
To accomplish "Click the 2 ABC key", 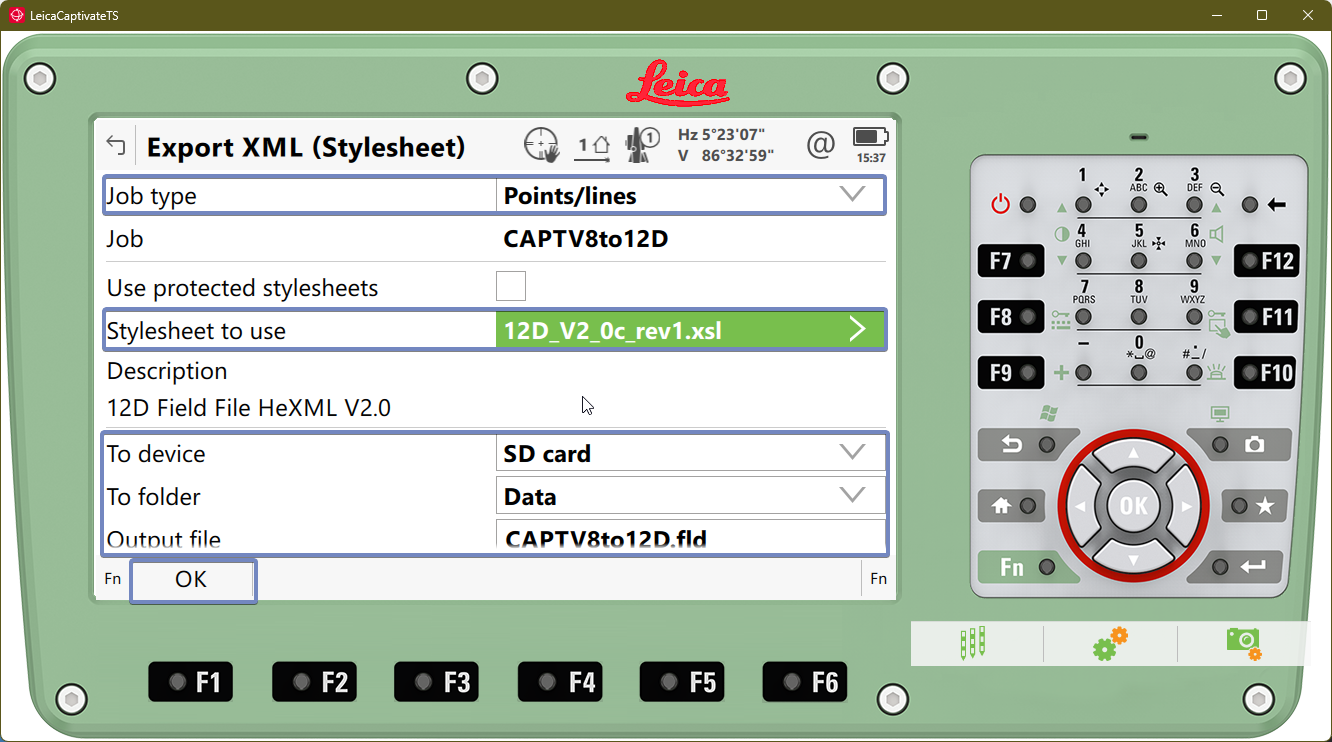I will [x=1139, y=205].
